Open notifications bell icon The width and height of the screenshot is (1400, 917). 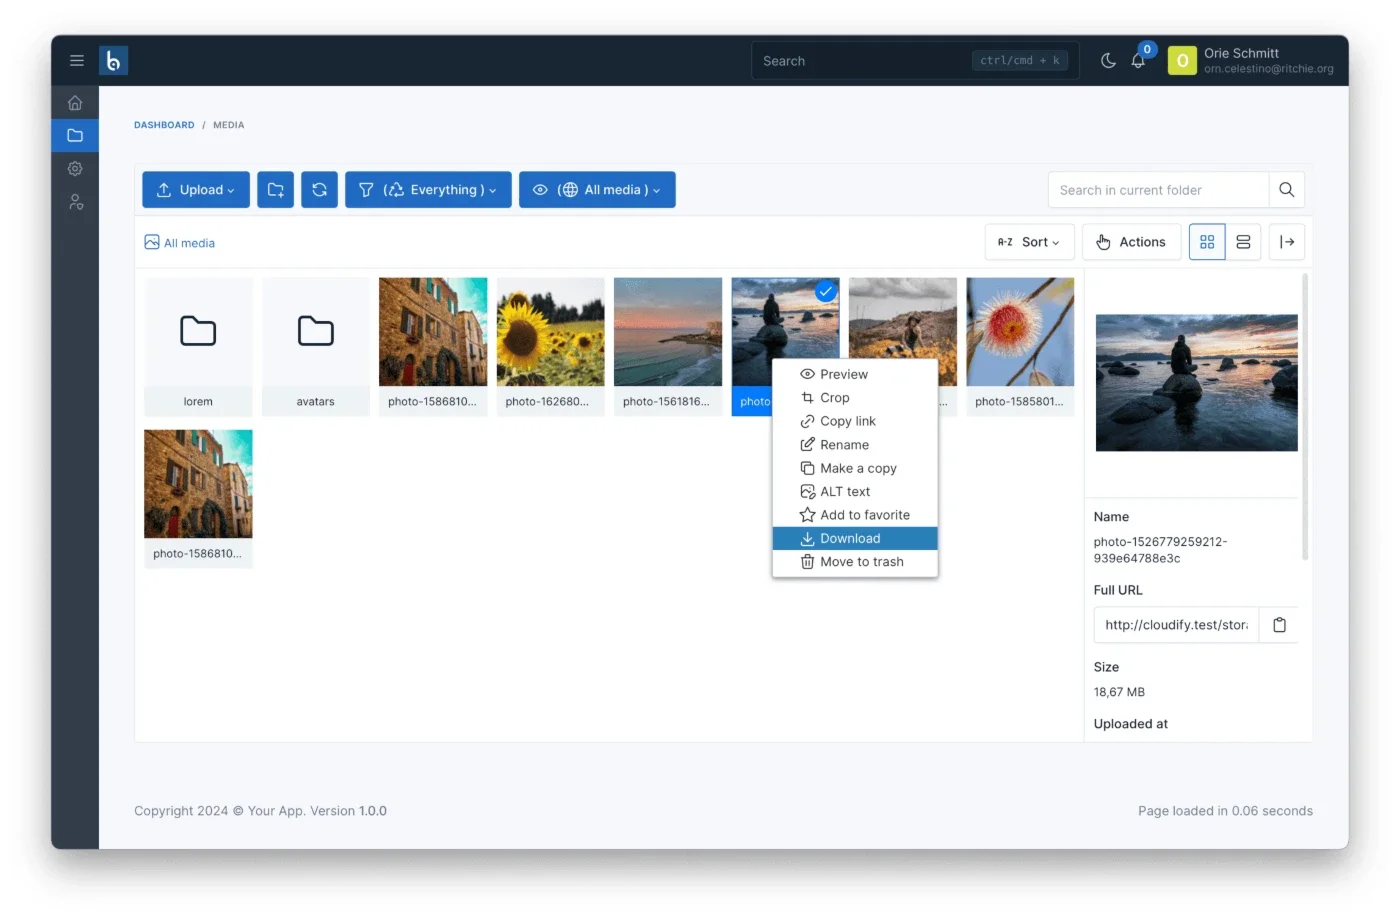pos(1138,61)
